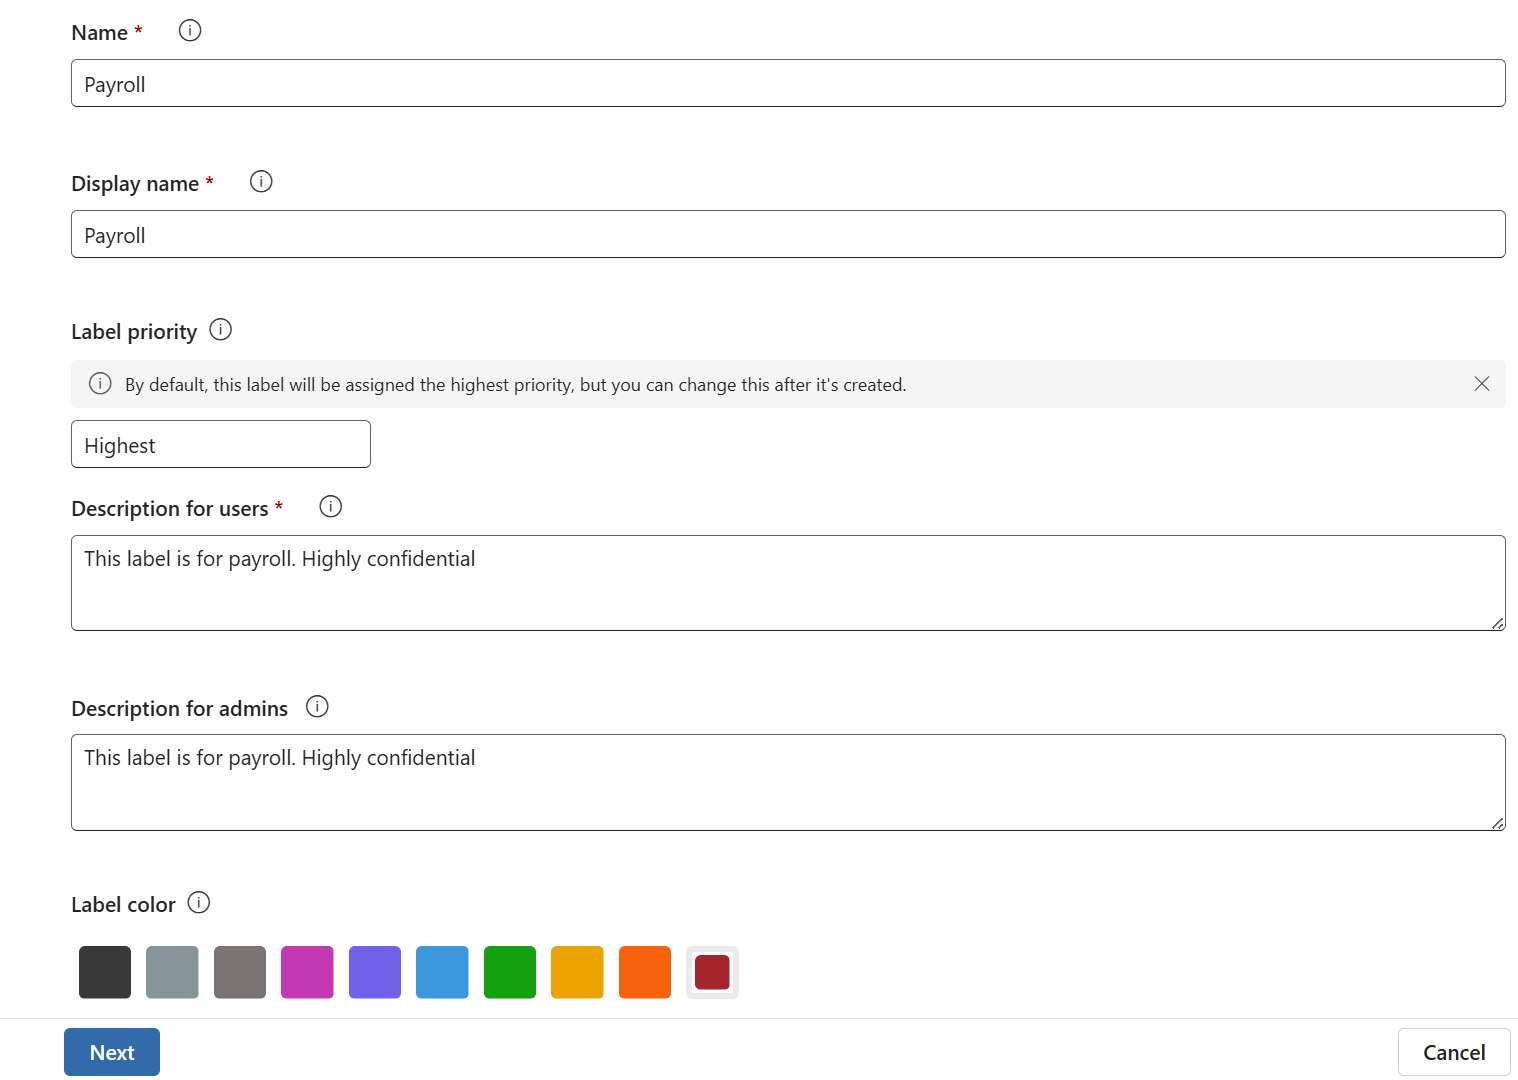Open the Label priority info tooltip
The width and height of the screenshot is (1518, 1080).
(x=221, y=330)
